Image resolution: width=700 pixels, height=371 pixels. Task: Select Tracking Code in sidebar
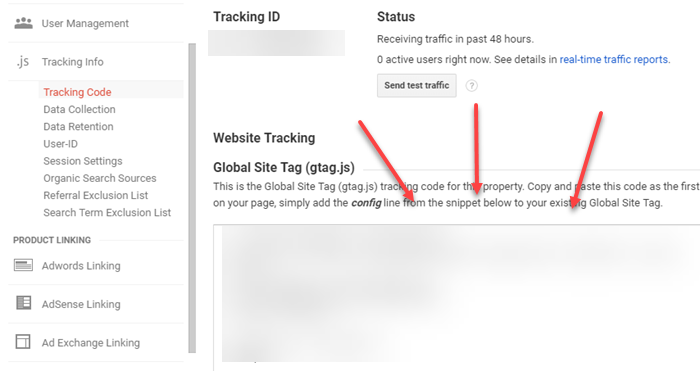pyautogui.click(x=77, y=92)
